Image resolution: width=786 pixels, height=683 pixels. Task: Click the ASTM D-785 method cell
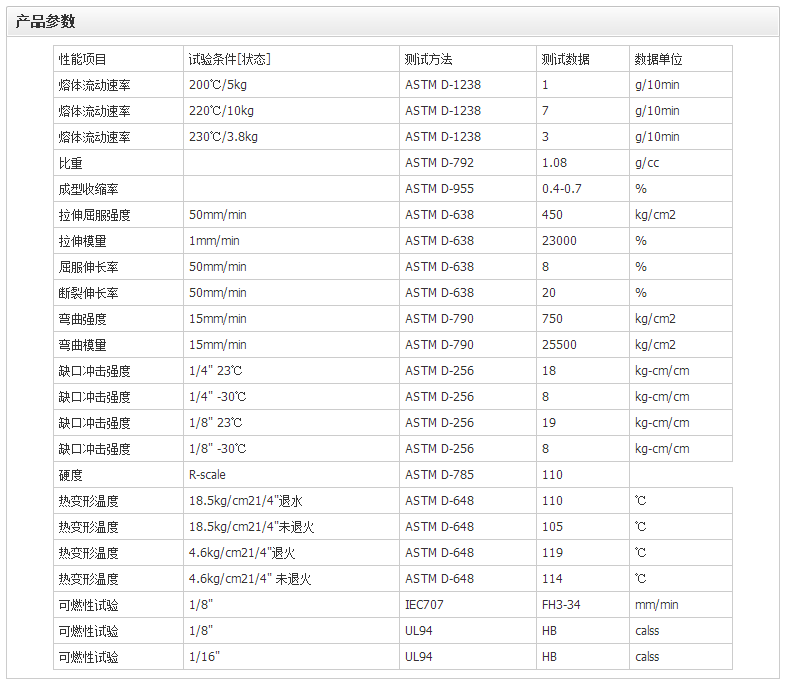click(468, 476)
